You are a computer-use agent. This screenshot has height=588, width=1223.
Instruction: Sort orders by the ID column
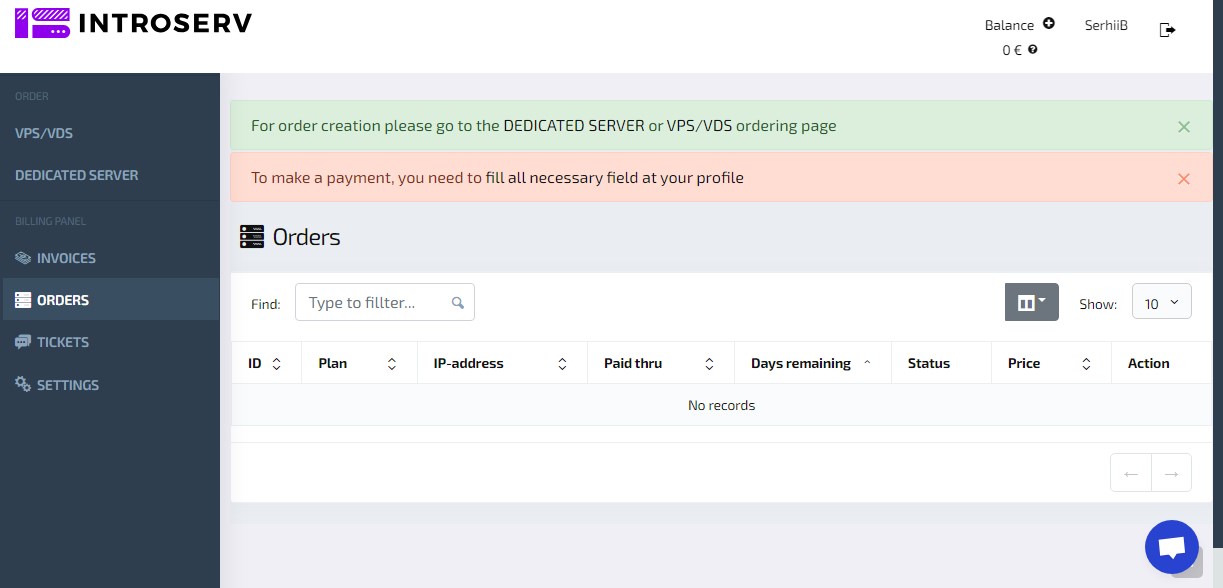[264, 363]
